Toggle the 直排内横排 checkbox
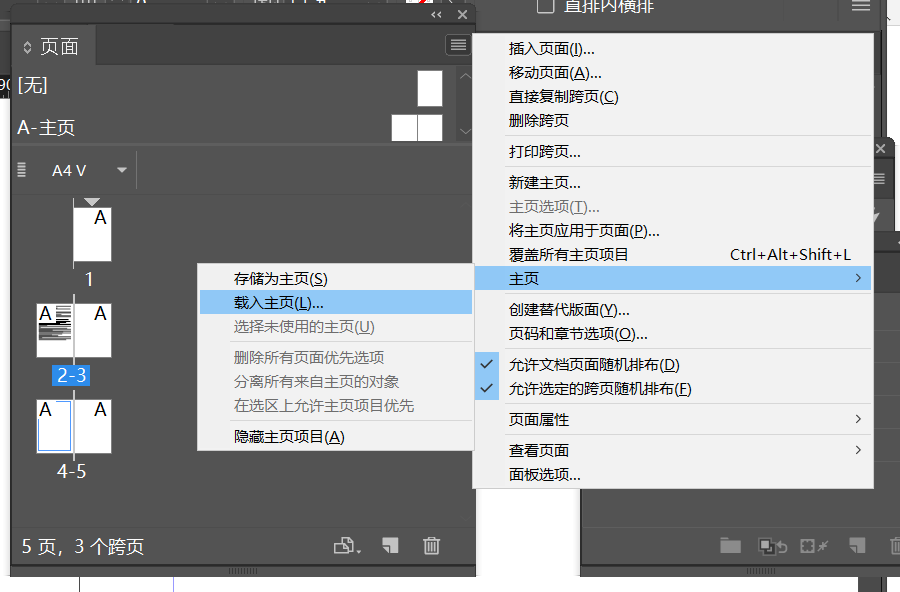Viewport: 900px width, 592px height. [545, 7]
